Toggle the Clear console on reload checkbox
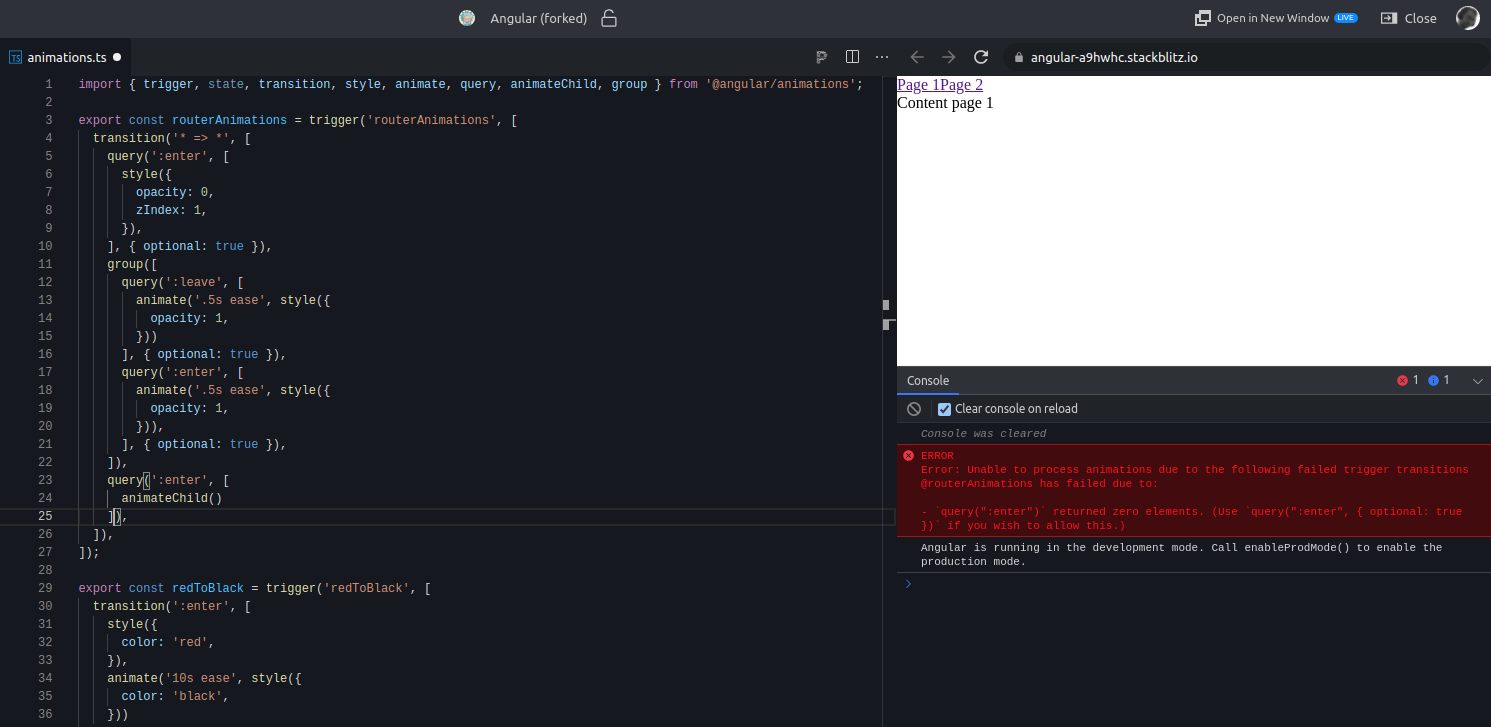 click(944, 408)
